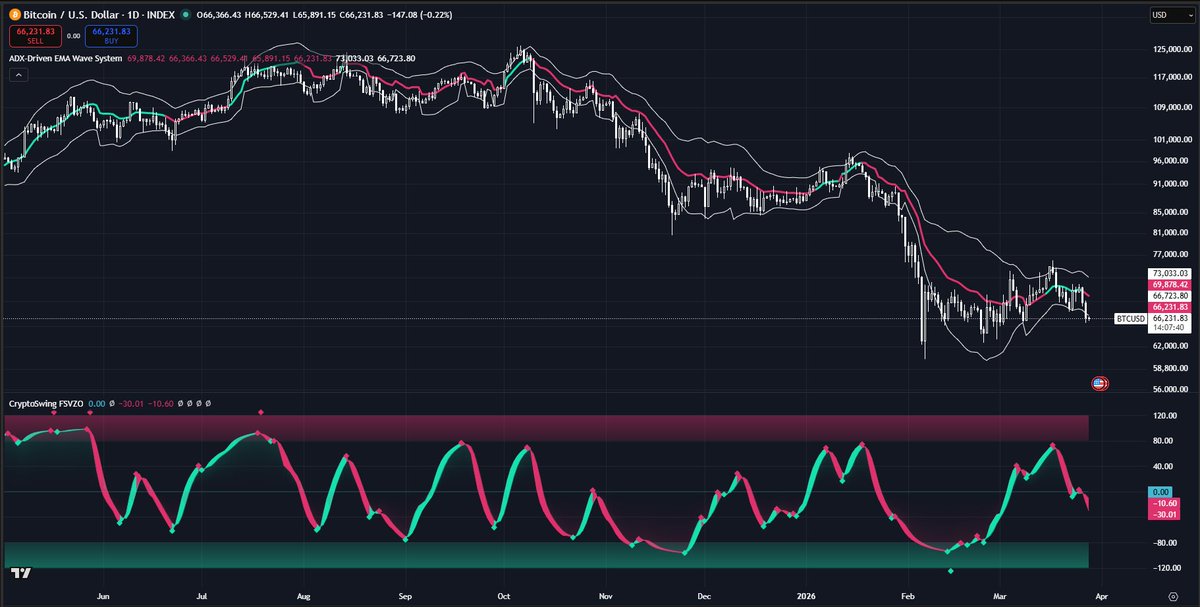The height and width of the screenshot is (607, 1200).
Task: Click the low value L65,891.15
Action: (316, 15)
